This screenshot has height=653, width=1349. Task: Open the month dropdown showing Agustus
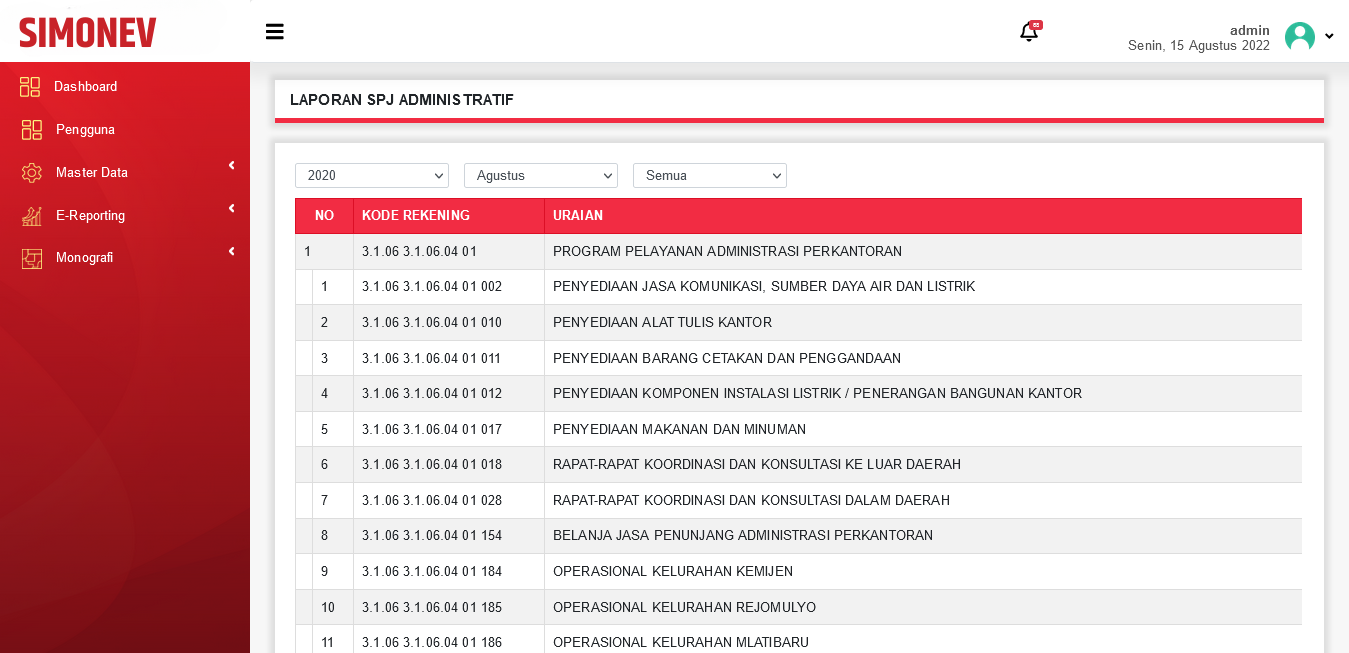(540, 176)
